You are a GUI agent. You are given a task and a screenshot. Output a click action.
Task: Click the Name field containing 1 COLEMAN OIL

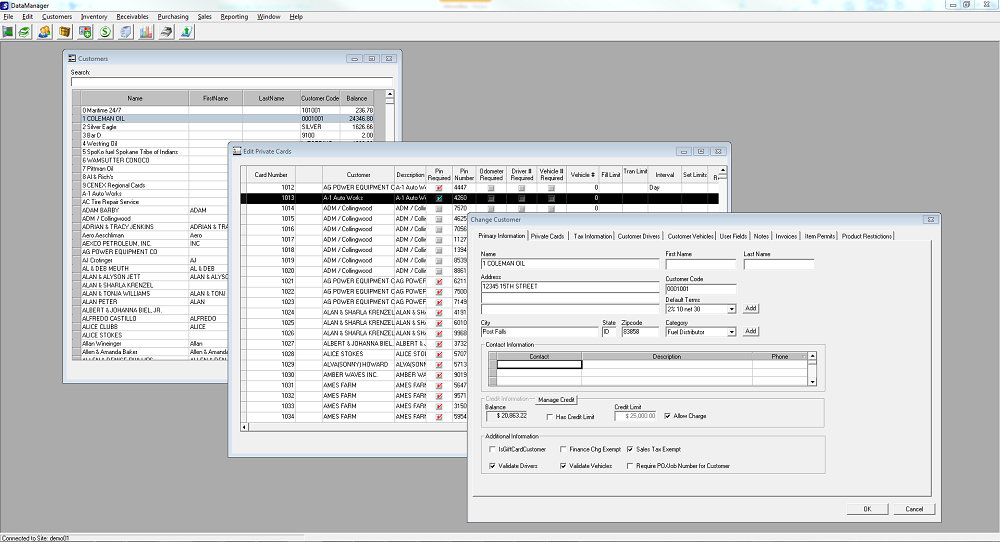click(x=570, y=263)
